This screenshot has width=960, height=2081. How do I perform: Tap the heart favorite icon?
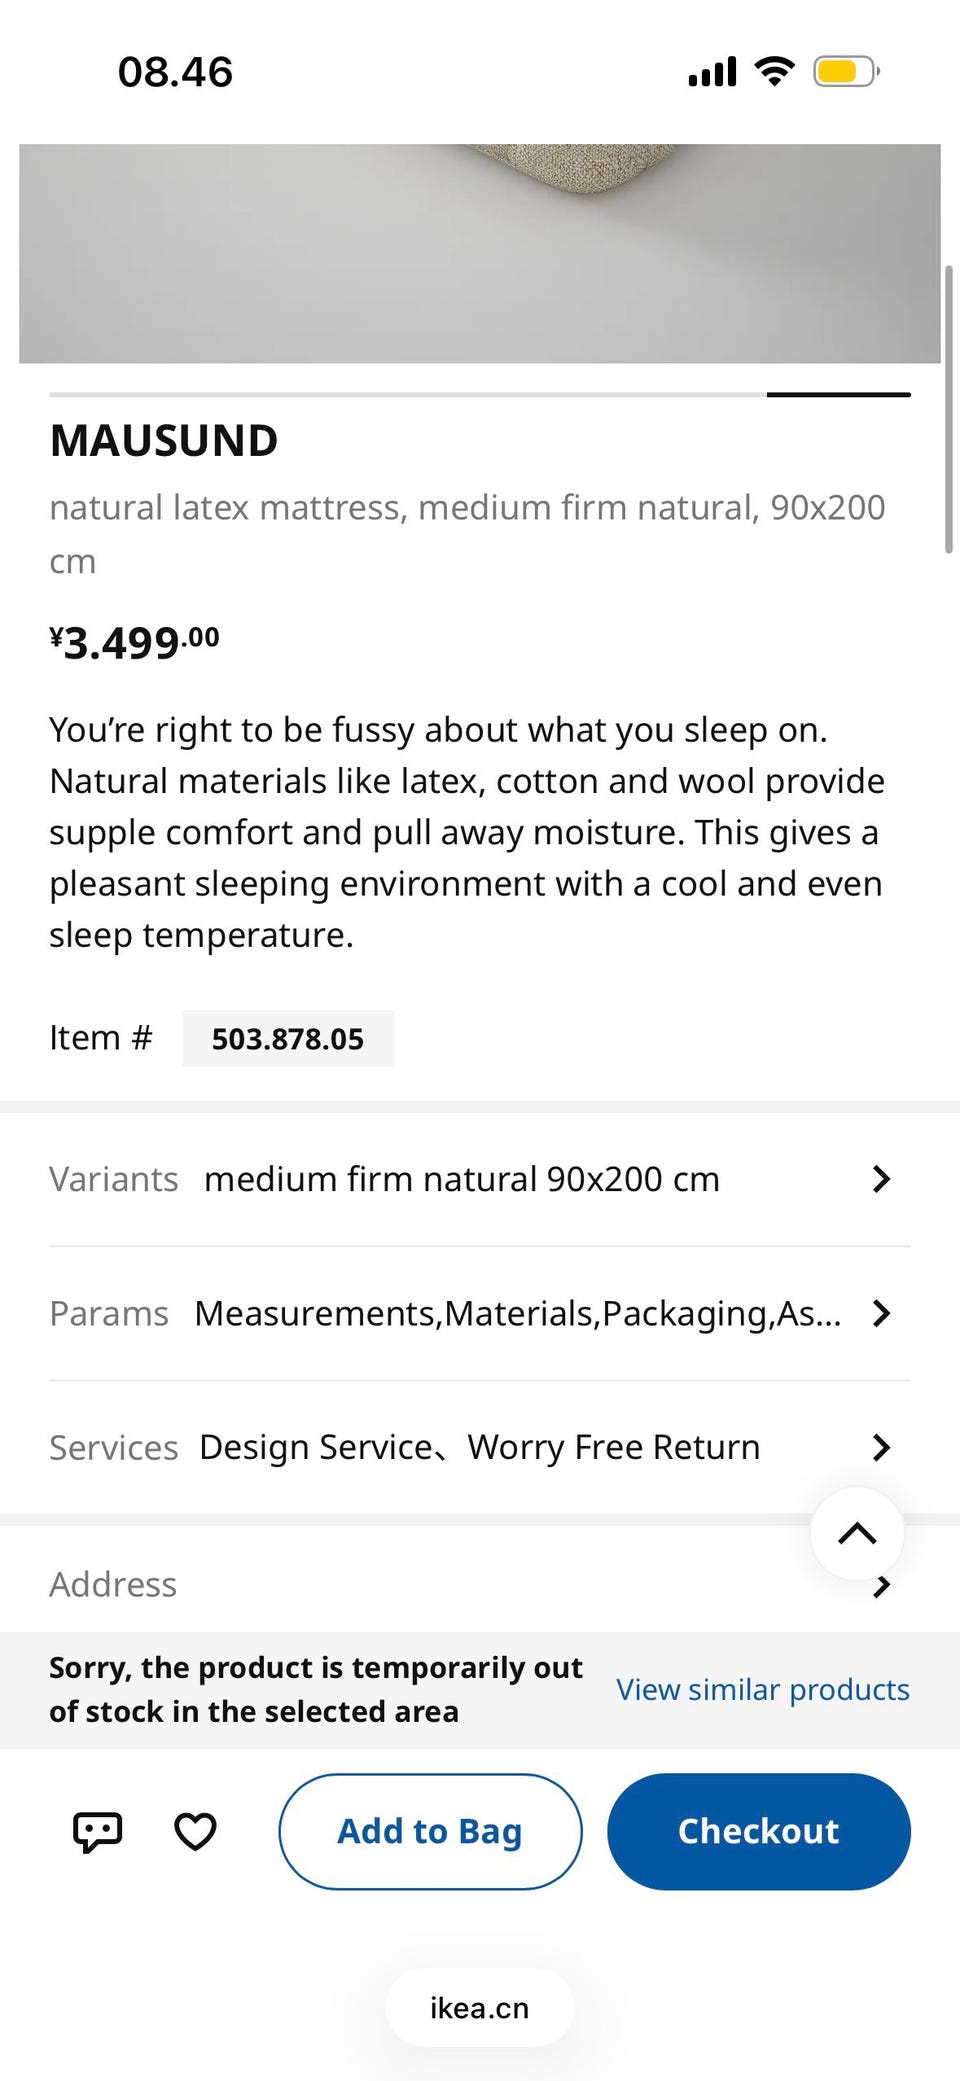pos(195,1831)
